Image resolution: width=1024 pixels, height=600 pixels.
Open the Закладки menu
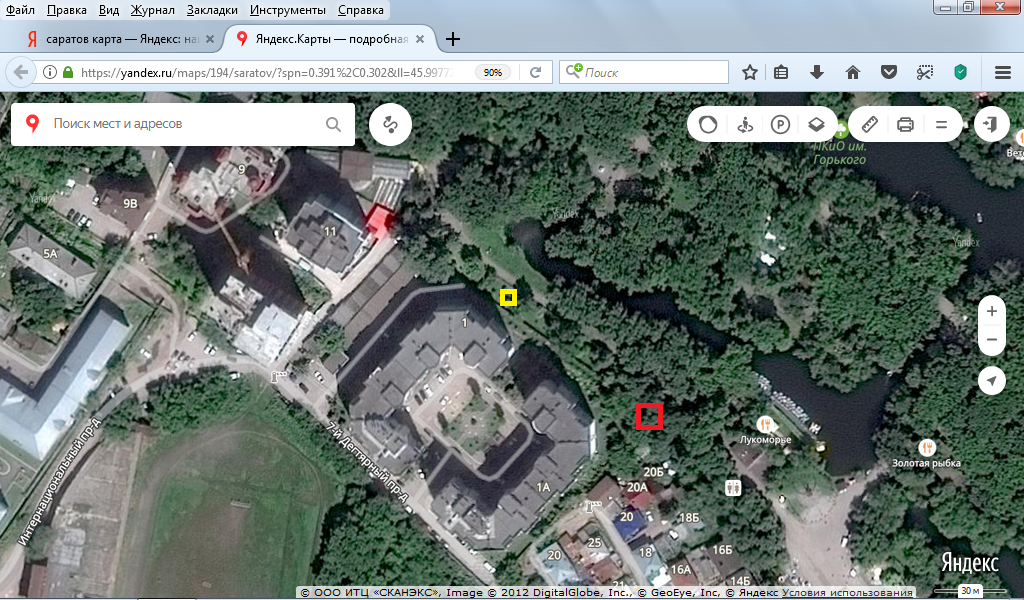click(212, 10)
